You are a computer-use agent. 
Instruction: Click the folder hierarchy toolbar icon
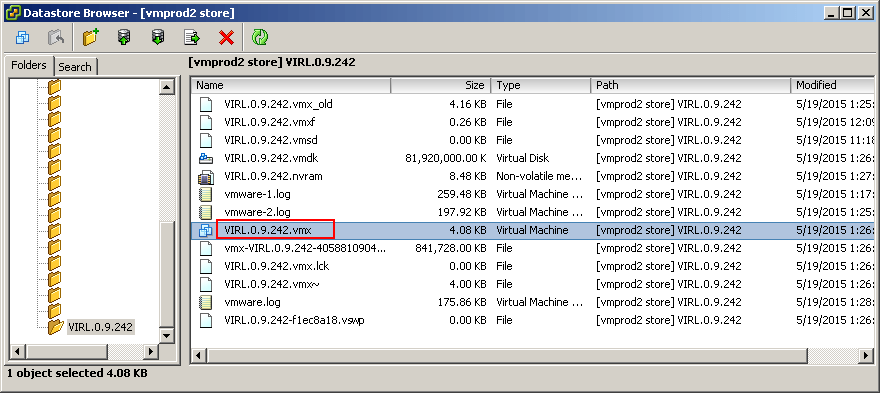point(23,38)
